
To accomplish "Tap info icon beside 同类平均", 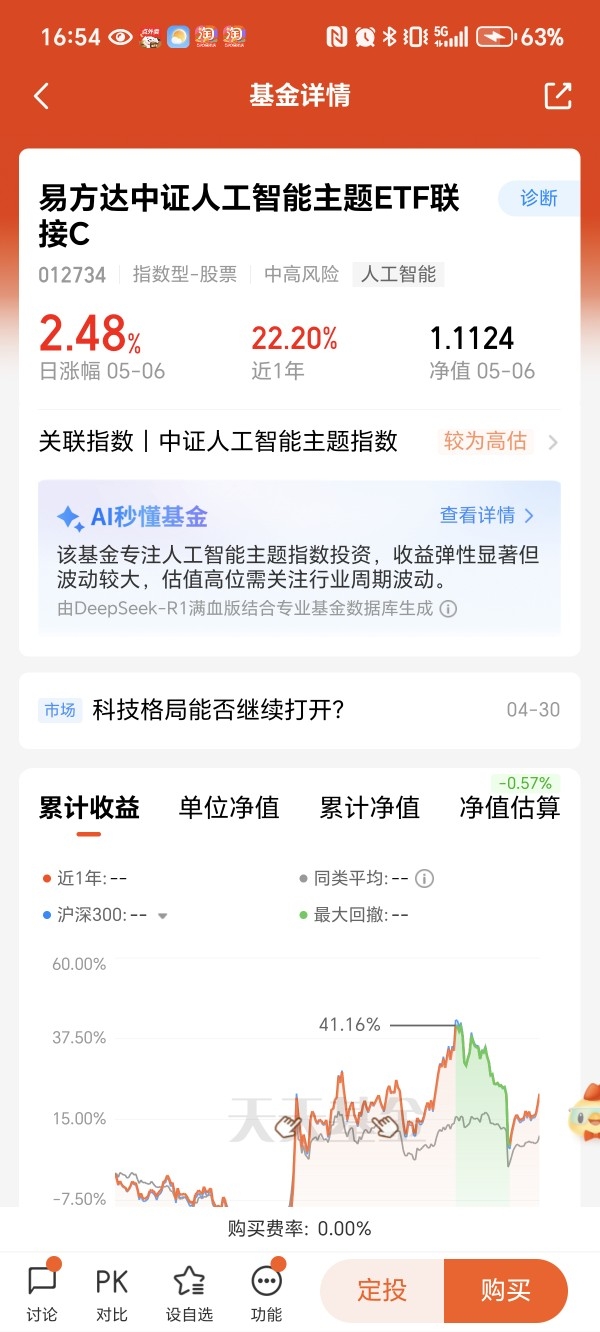I will pos(425,879).
